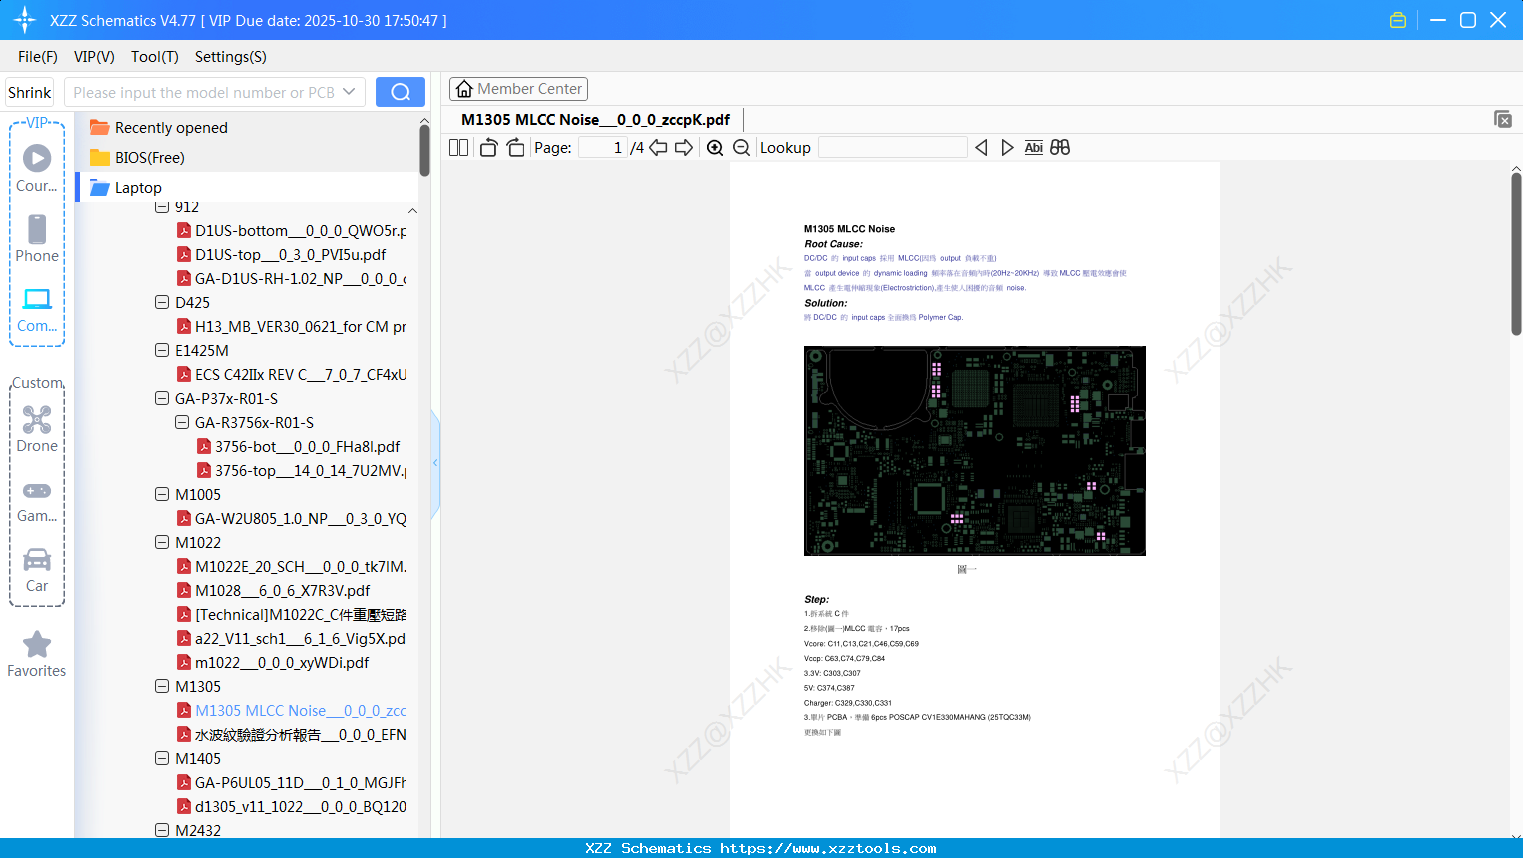Select the Computer category
Screen dimensions: 1523x858
(37, 310)
